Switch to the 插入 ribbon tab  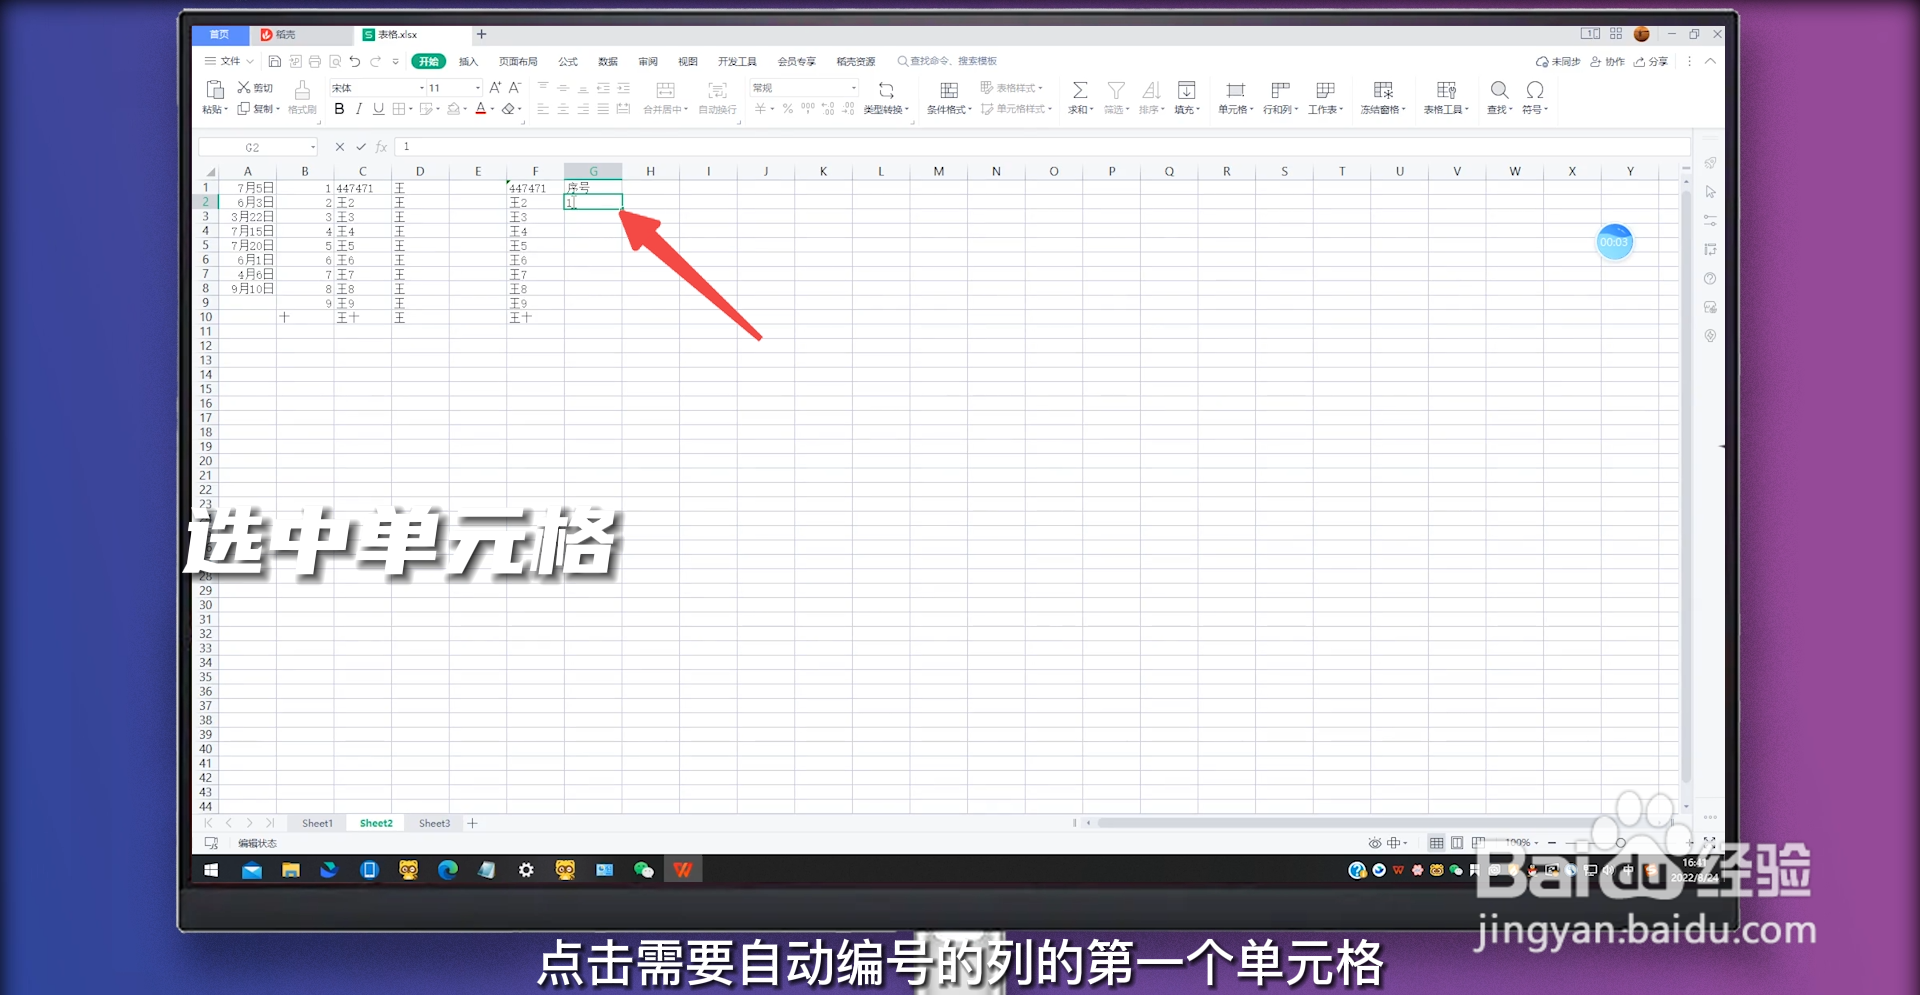click(x=466, y=61)
